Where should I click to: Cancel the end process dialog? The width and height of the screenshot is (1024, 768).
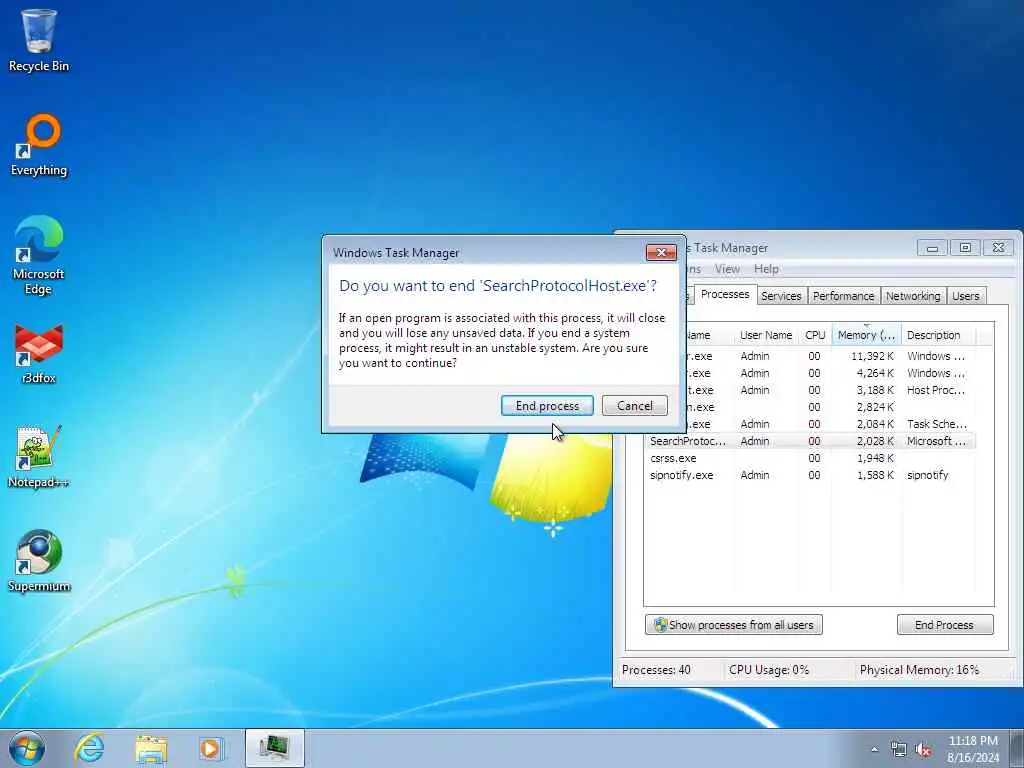(x=635, y=406)
